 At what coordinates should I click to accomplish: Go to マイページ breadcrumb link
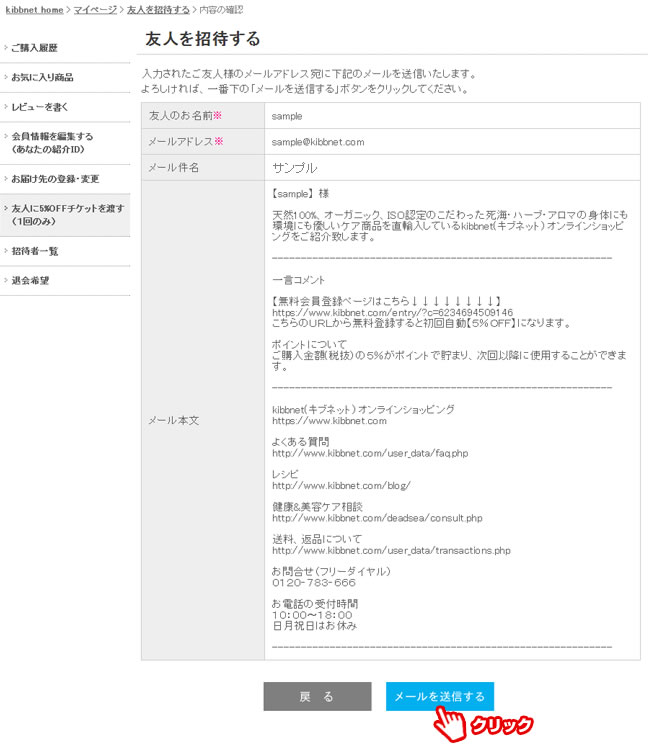pos(95,9)
